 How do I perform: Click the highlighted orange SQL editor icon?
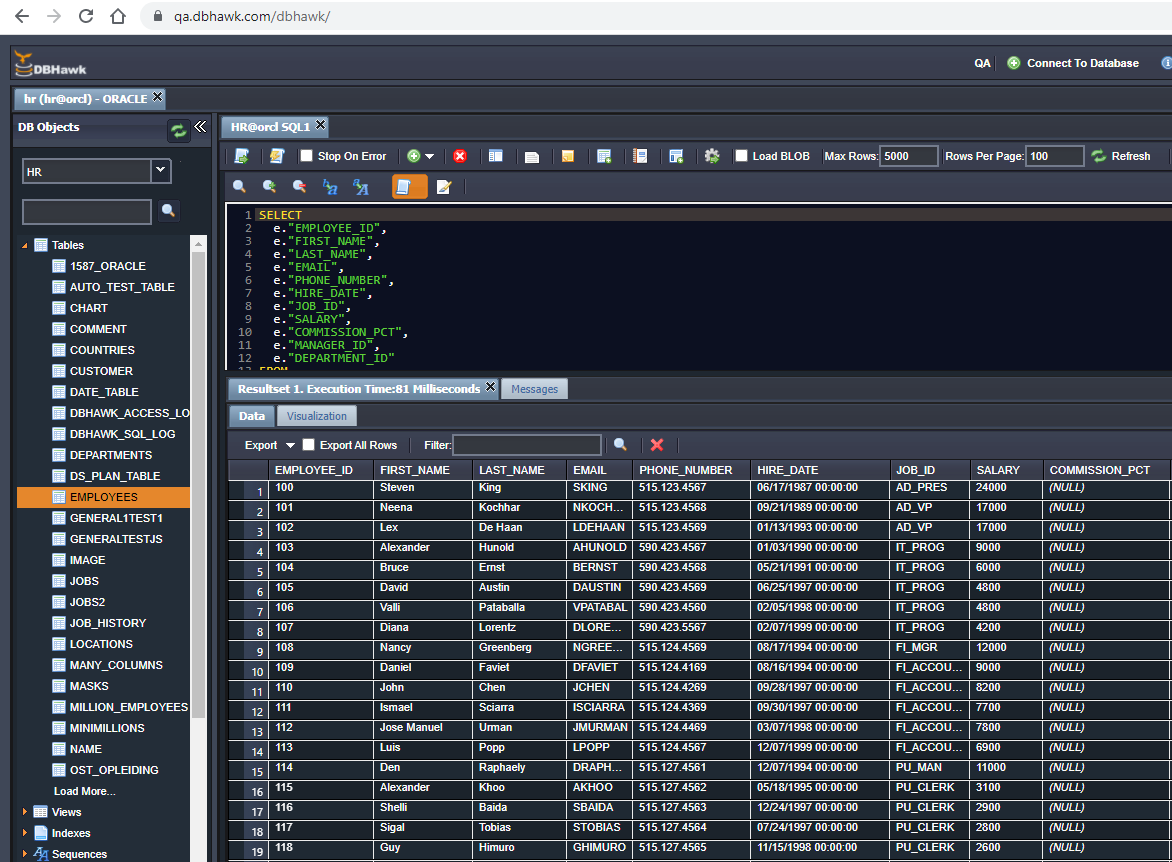410,186
